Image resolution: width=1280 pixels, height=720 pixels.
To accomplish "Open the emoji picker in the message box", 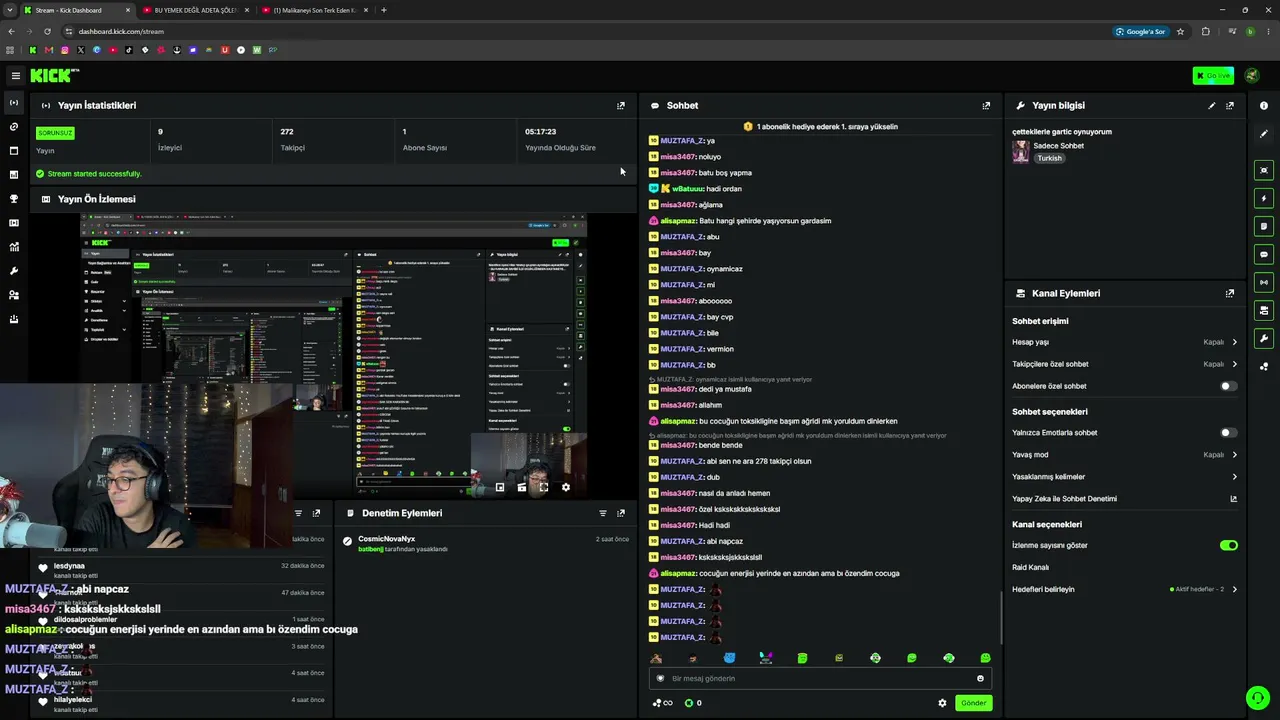I will (x=980, y=678).
